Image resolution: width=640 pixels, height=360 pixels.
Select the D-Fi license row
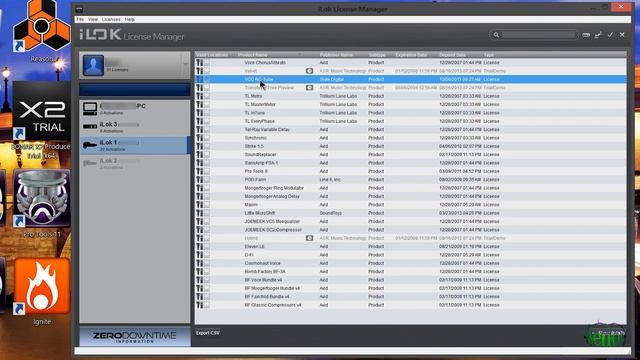pos(411,255)
